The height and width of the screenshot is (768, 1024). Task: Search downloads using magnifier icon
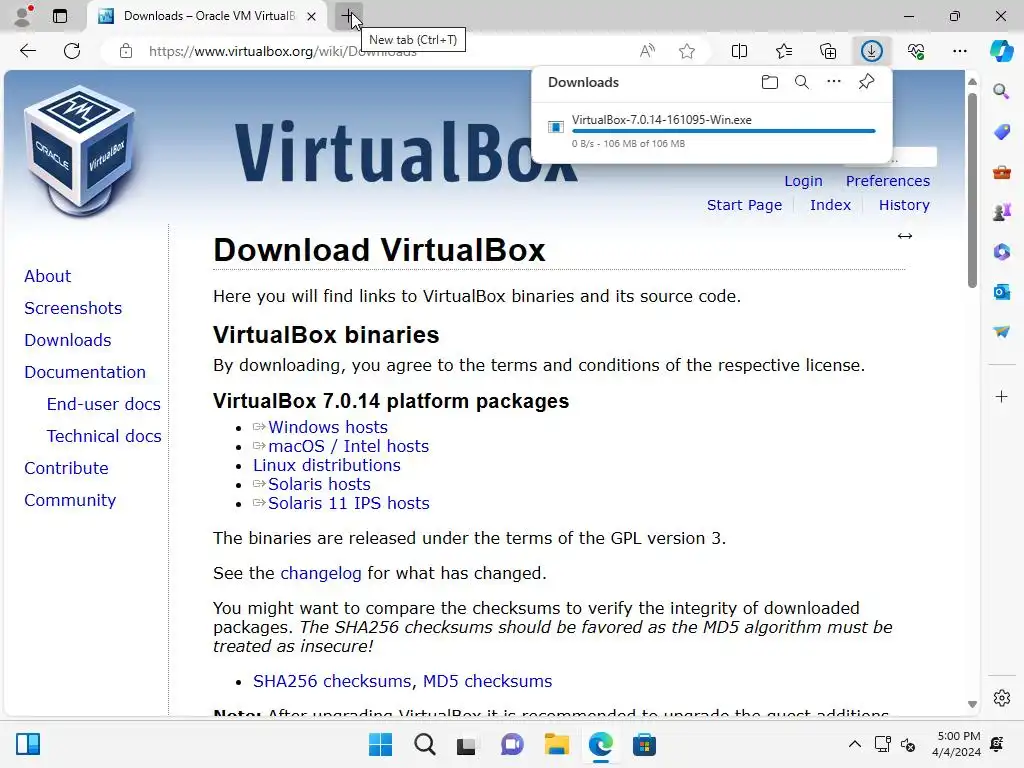802,82
